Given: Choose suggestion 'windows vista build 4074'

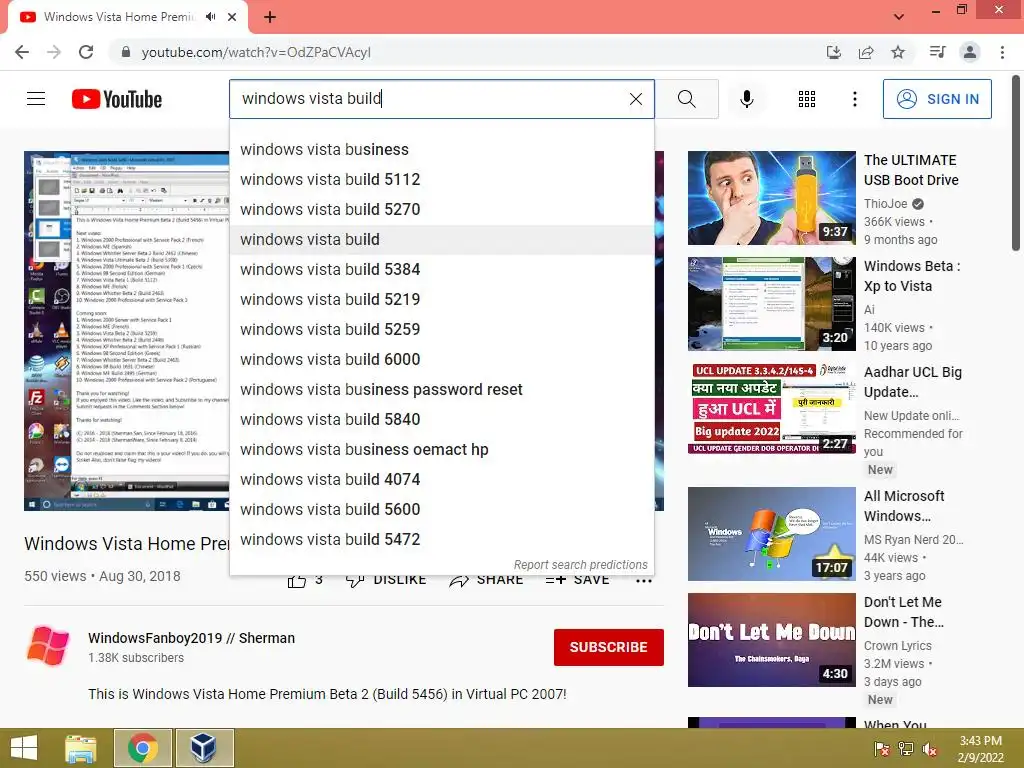Looking at the screenshot, I should [x=441, y=480].
